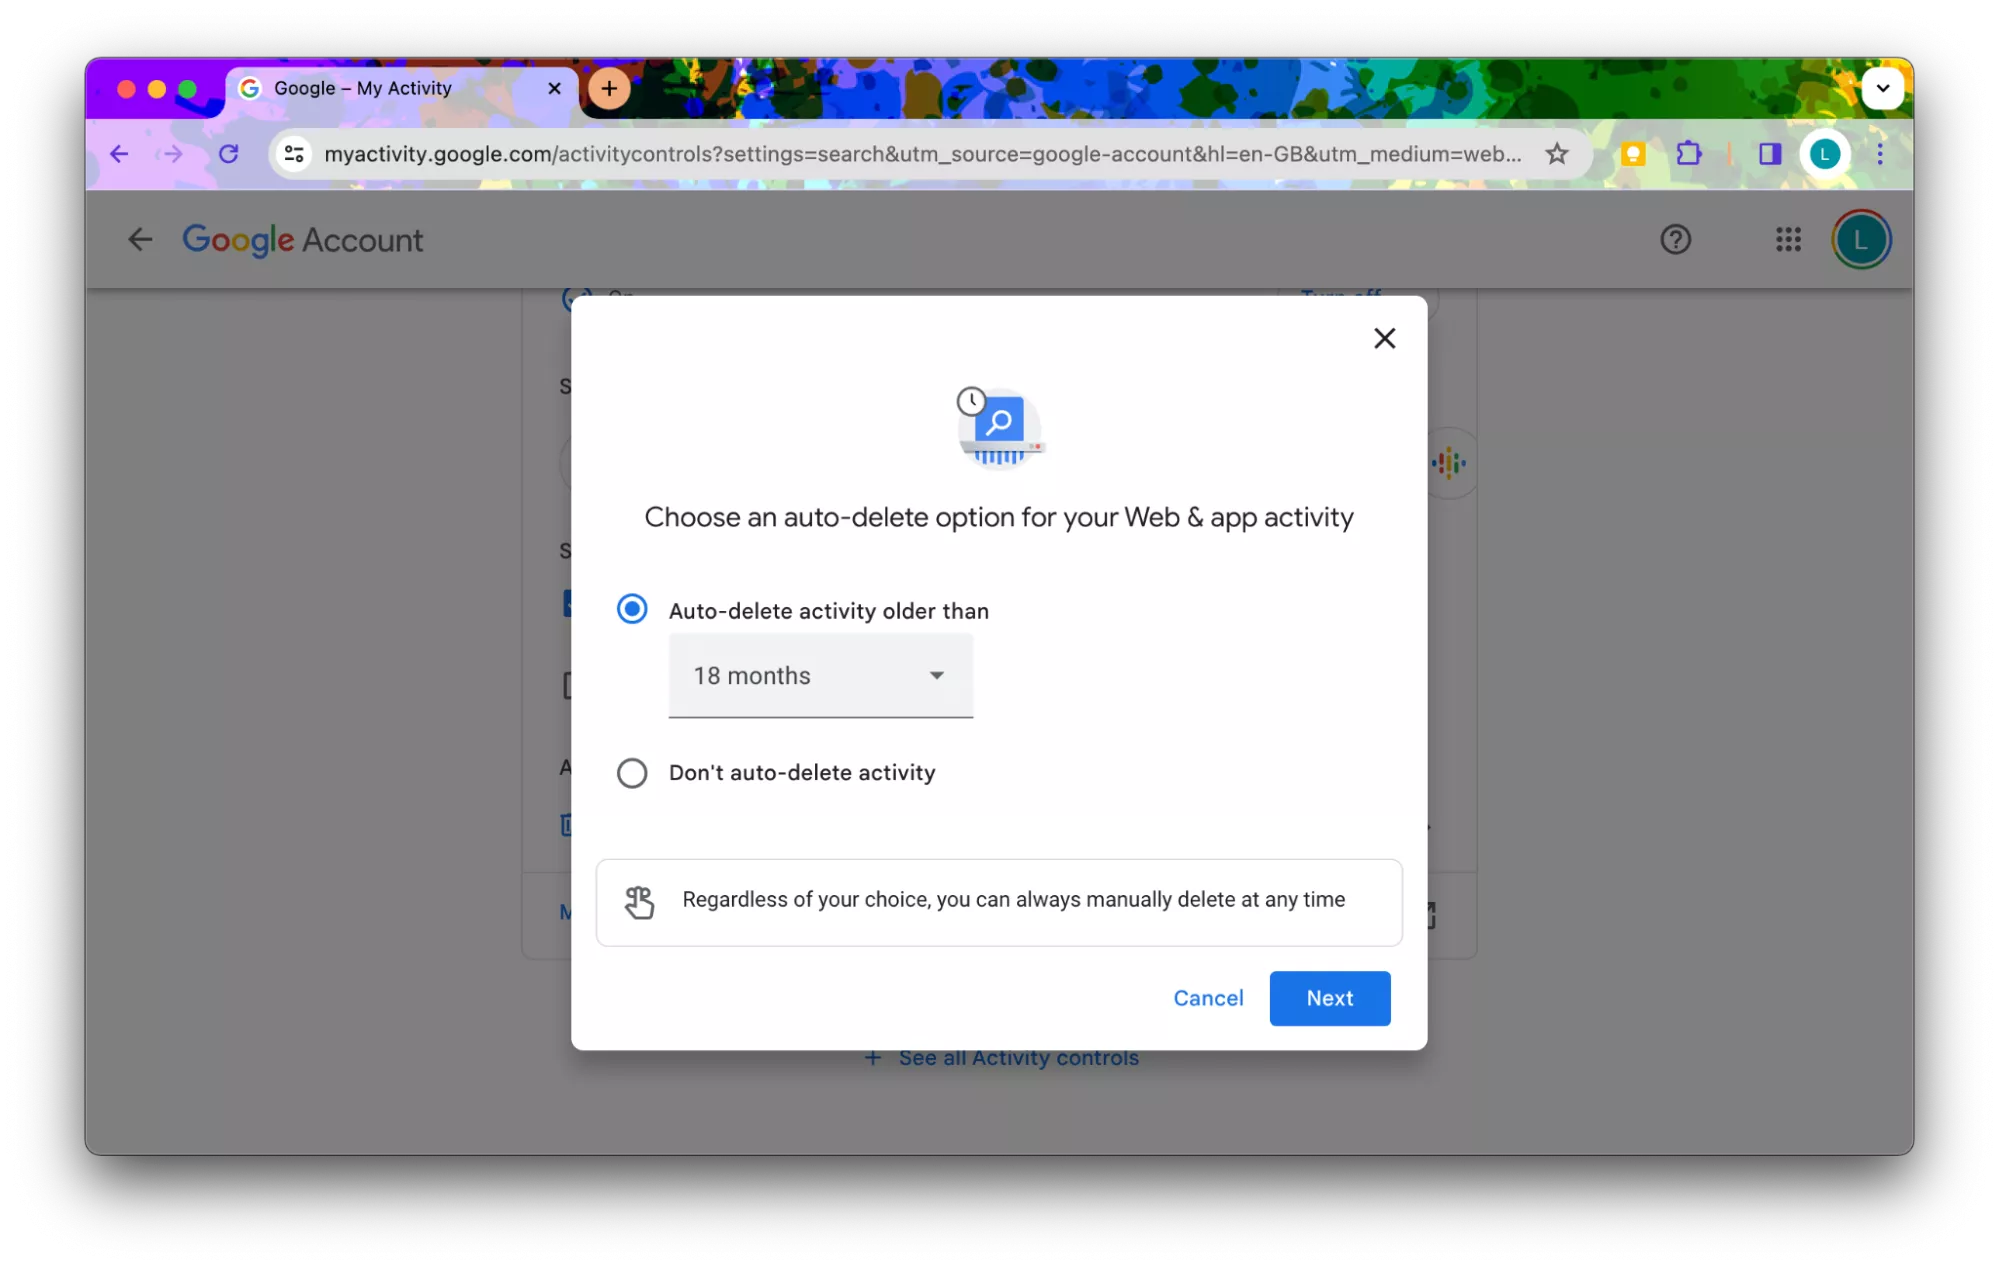Bookmark this page with star icon
The height and width of the screenshot is (1268, 1999).
(1556, 154)
